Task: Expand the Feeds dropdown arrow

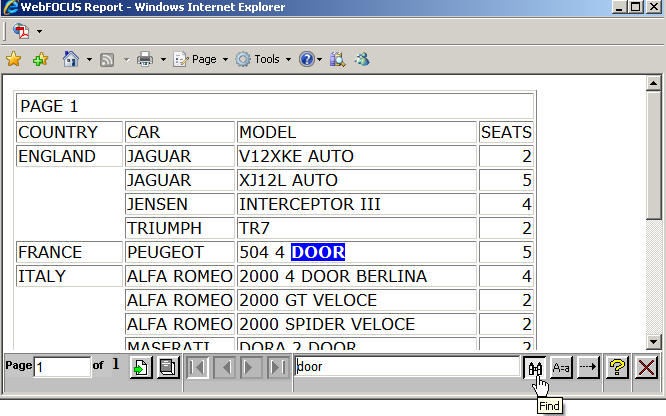Action: coord(127,59)
